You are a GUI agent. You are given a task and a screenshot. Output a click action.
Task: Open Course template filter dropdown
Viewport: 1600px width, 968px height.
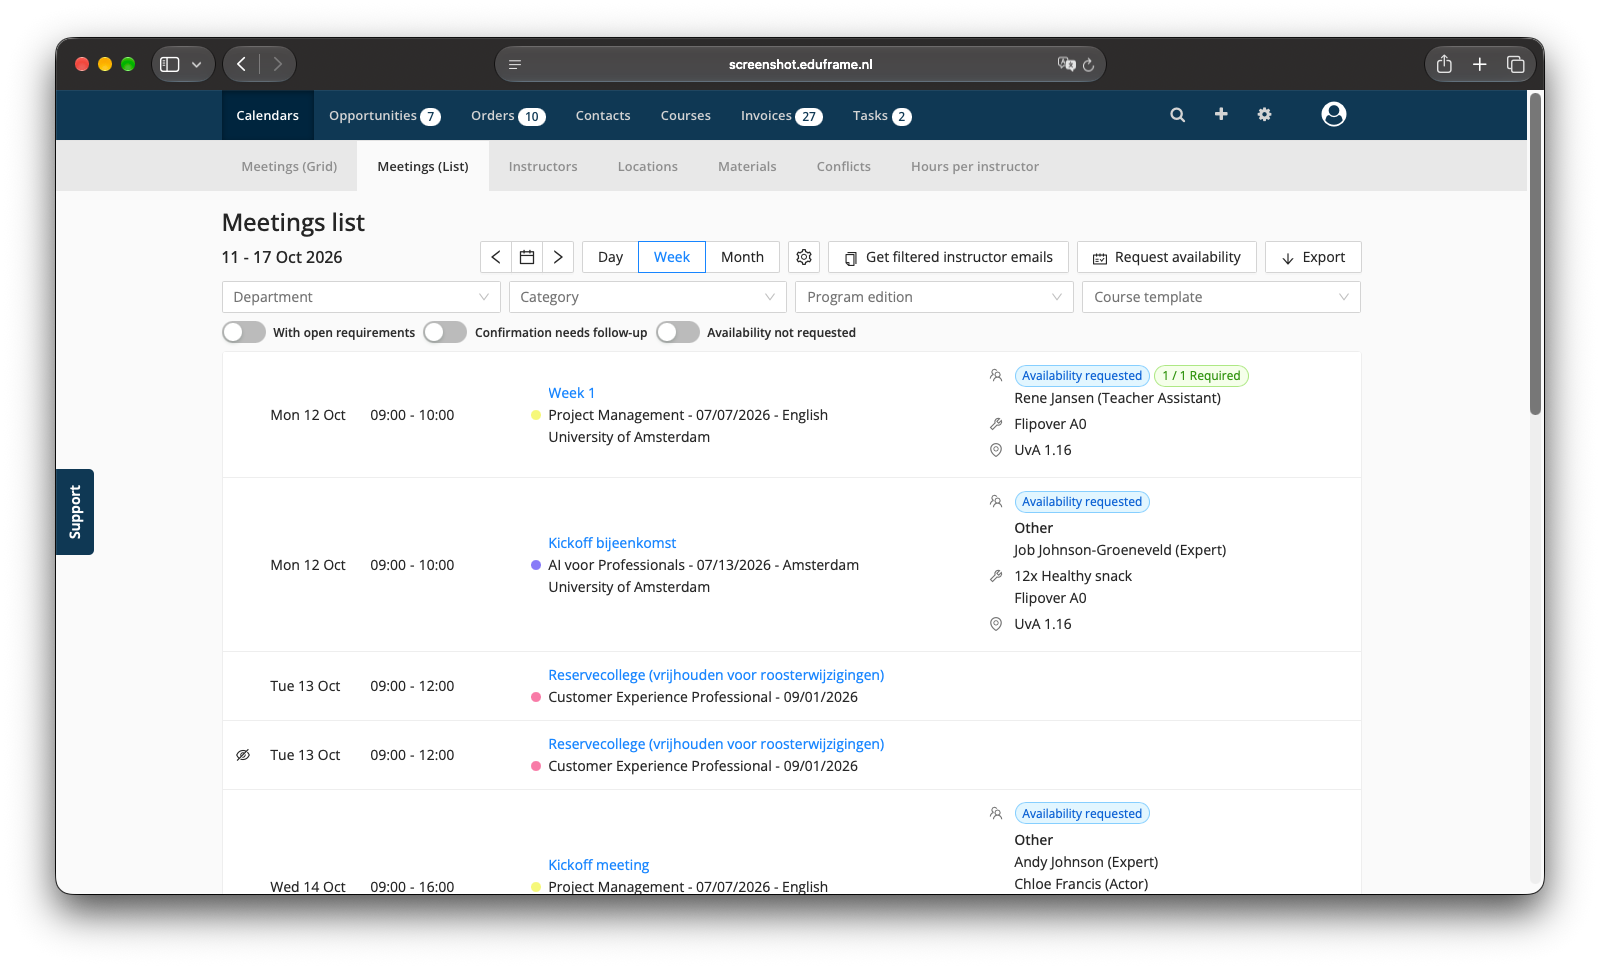tap(1221, 297)
